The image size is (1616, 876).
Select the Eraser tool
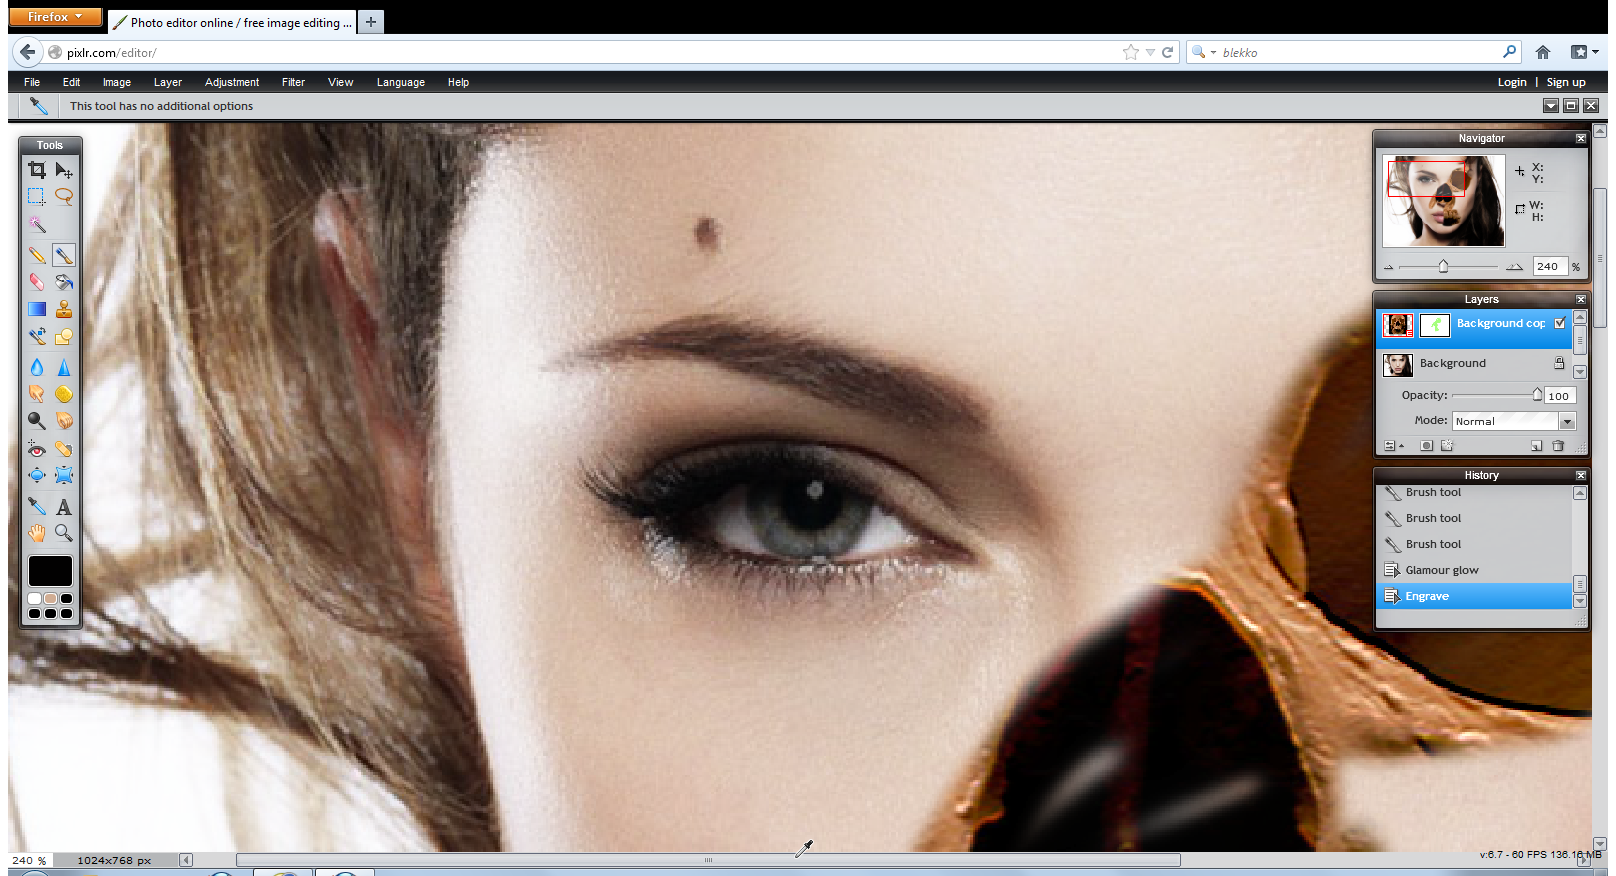(x=37, y=282)
